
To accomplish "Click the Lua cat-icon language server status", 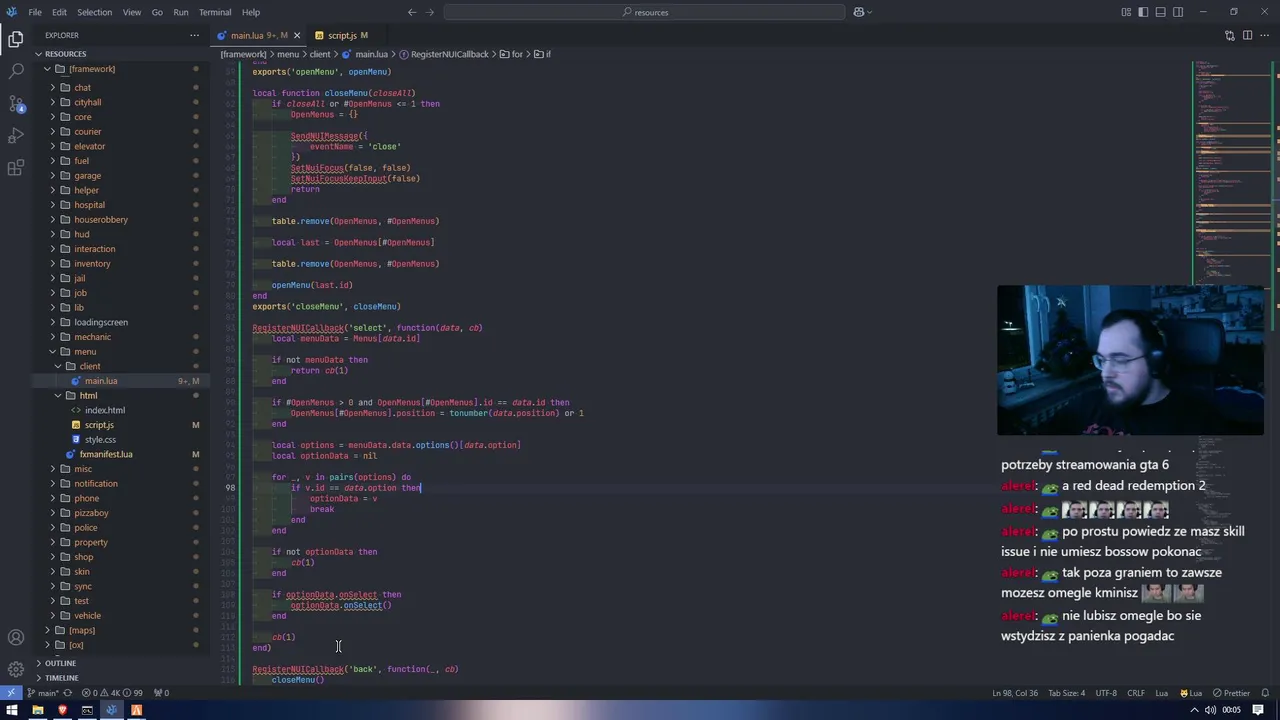I will pos(1190,693).
